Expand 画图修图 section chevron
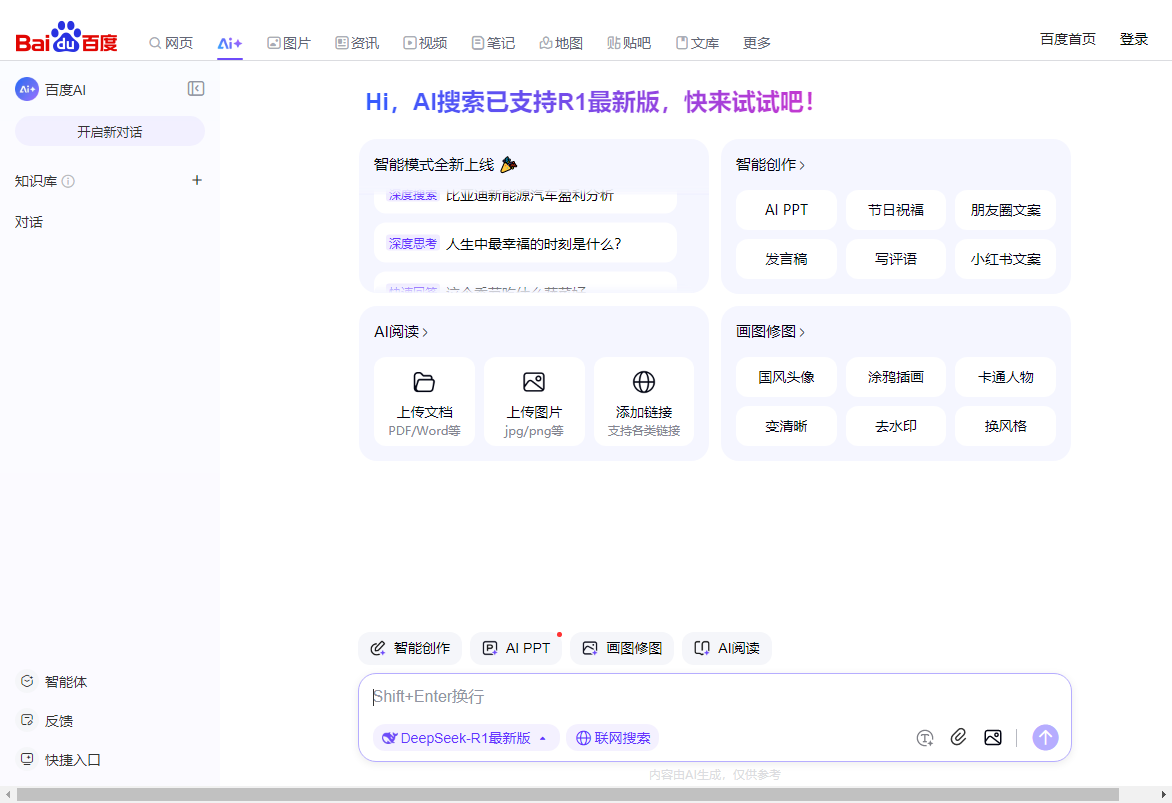1172x803 pixels. 802,332
